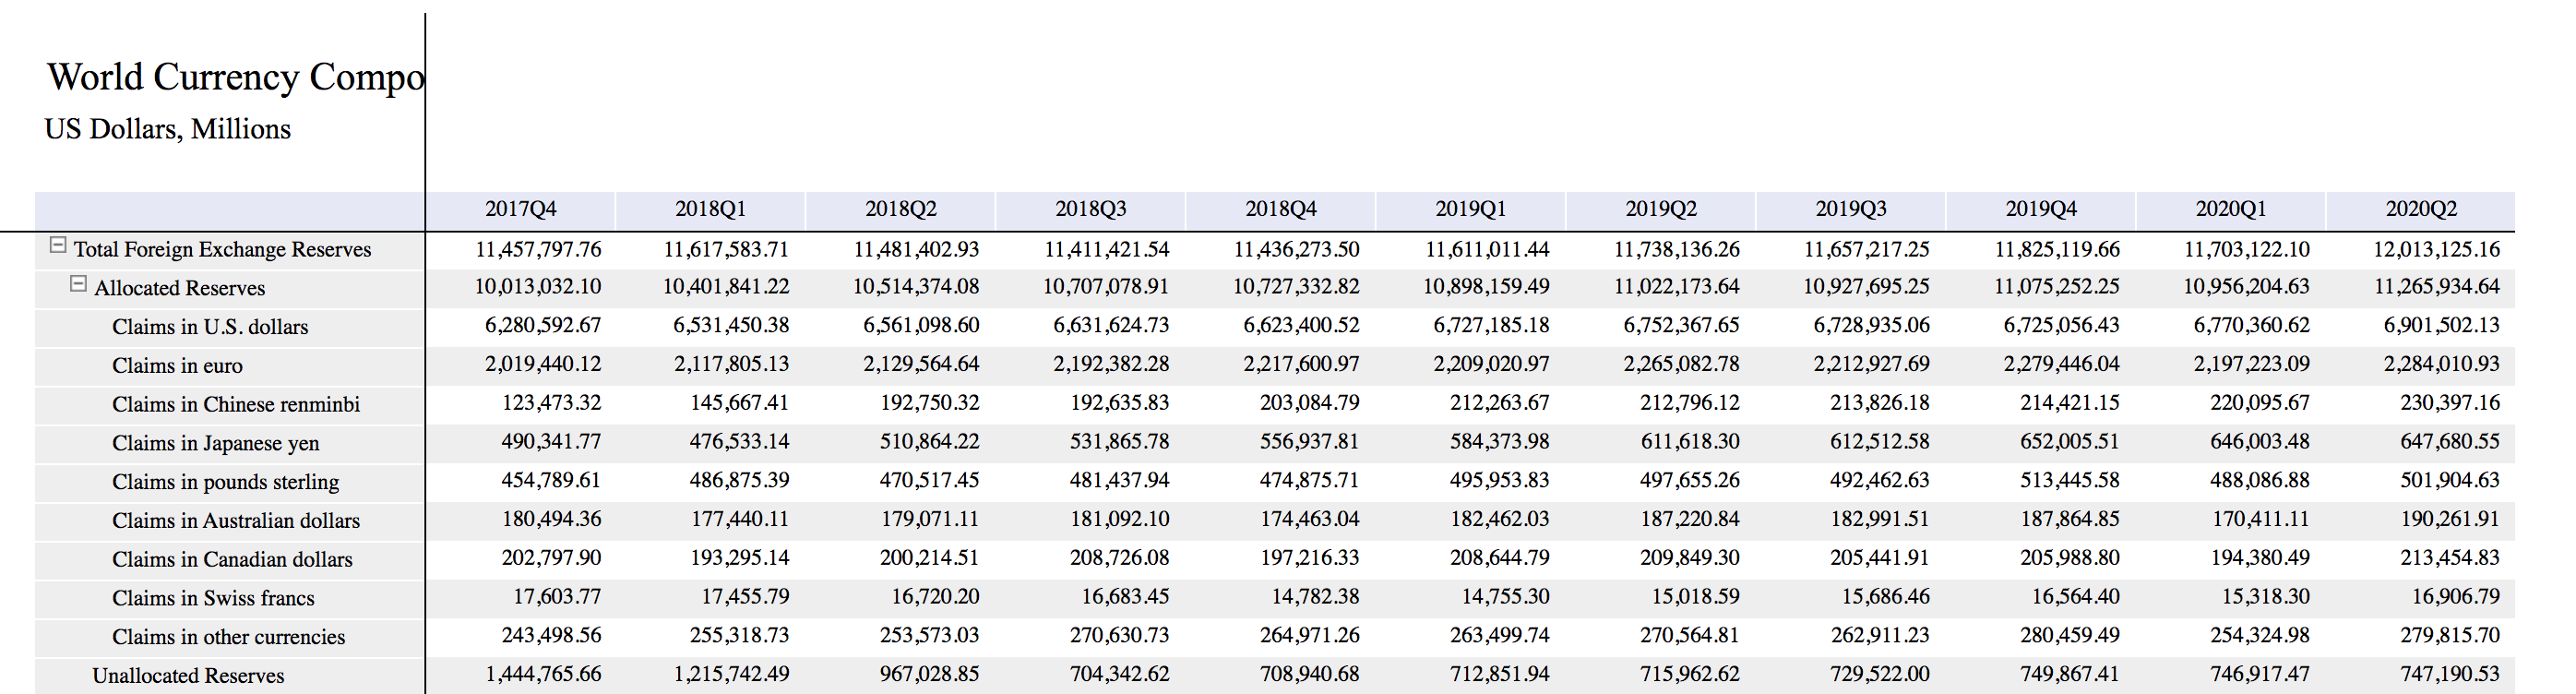Select the 2018Q4 column header
The image size is (2576, 694).
click(x=1280, y=210)
